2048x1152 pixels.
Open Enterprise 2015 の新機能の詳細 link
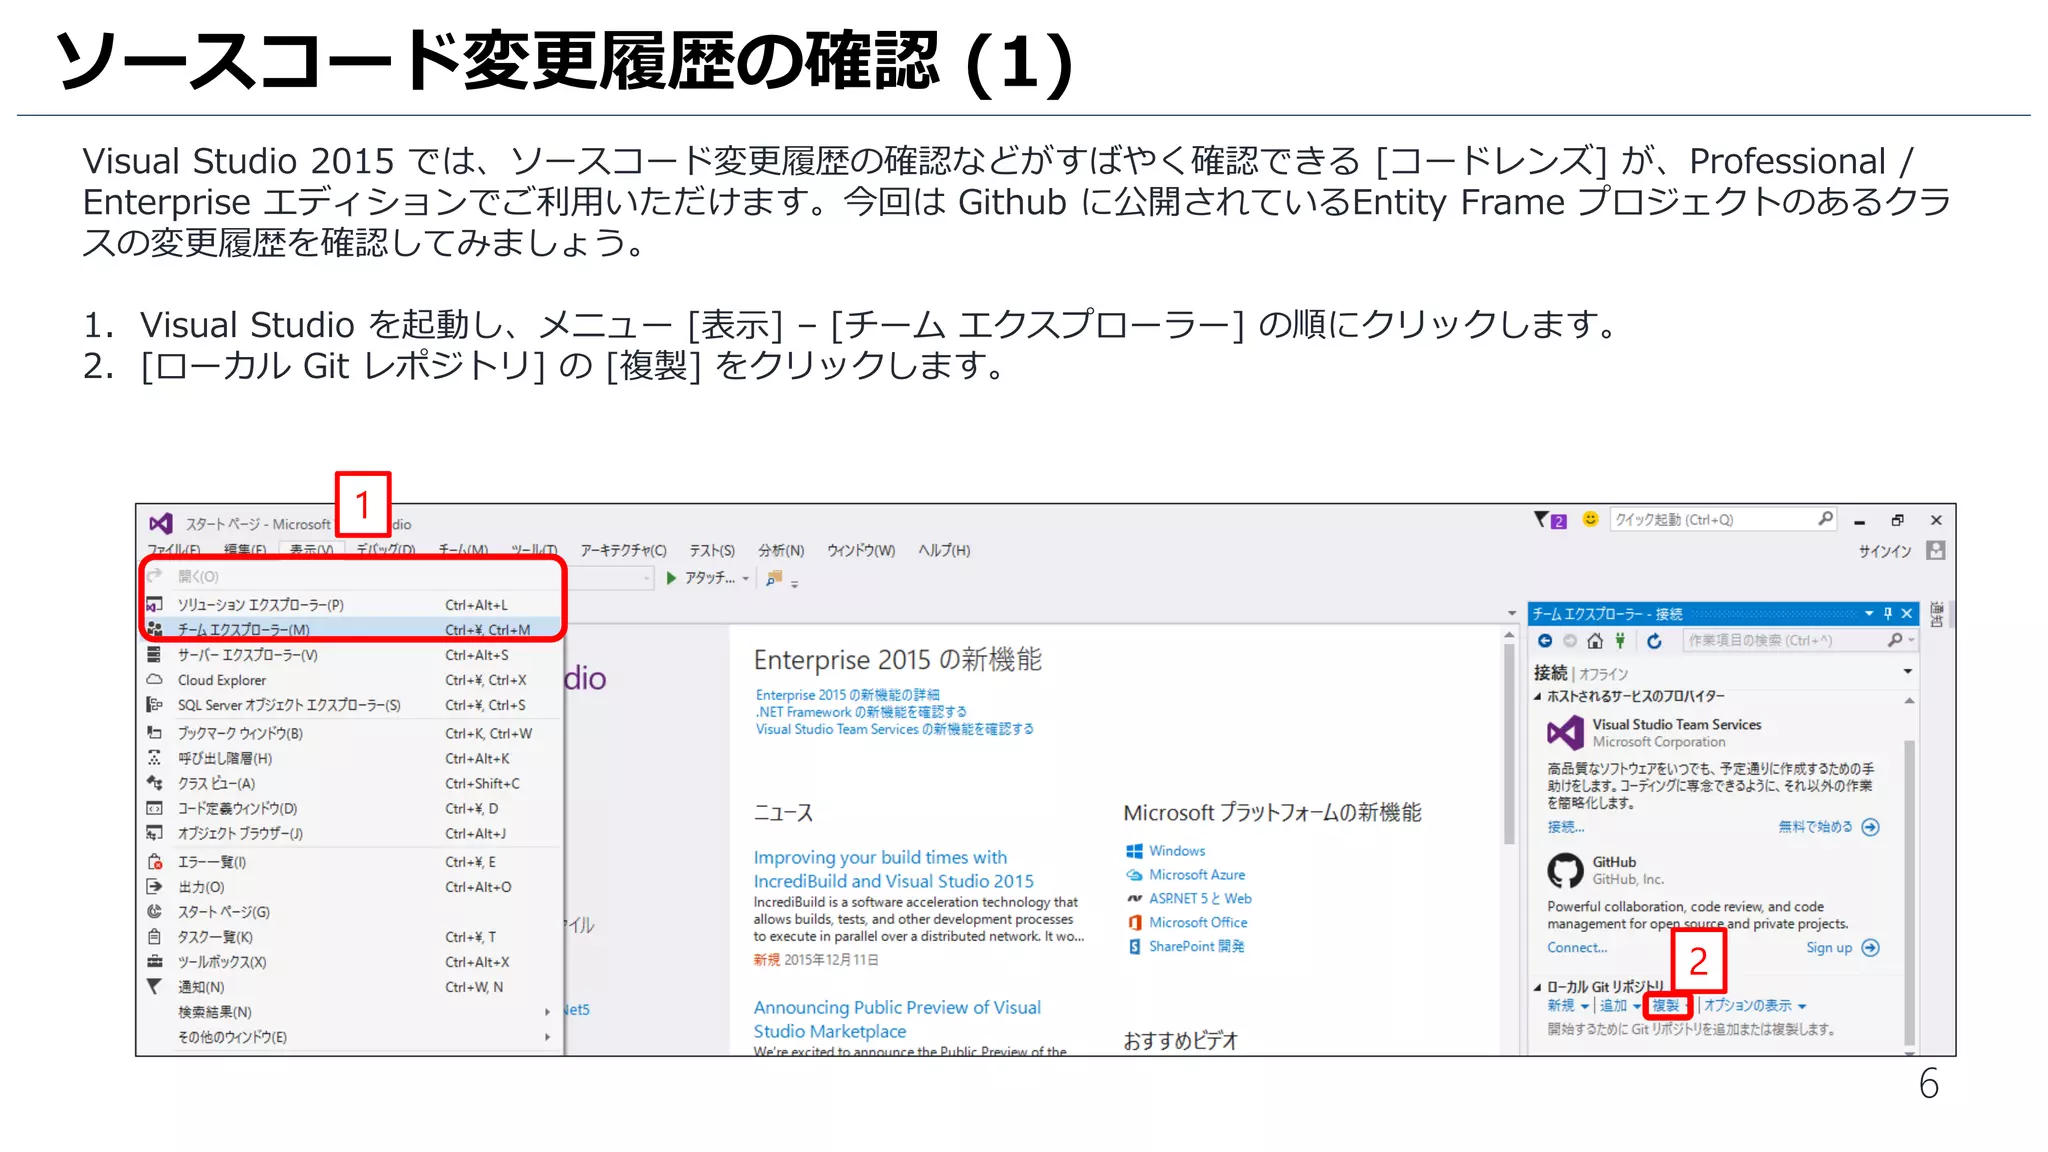click(848, 695)
